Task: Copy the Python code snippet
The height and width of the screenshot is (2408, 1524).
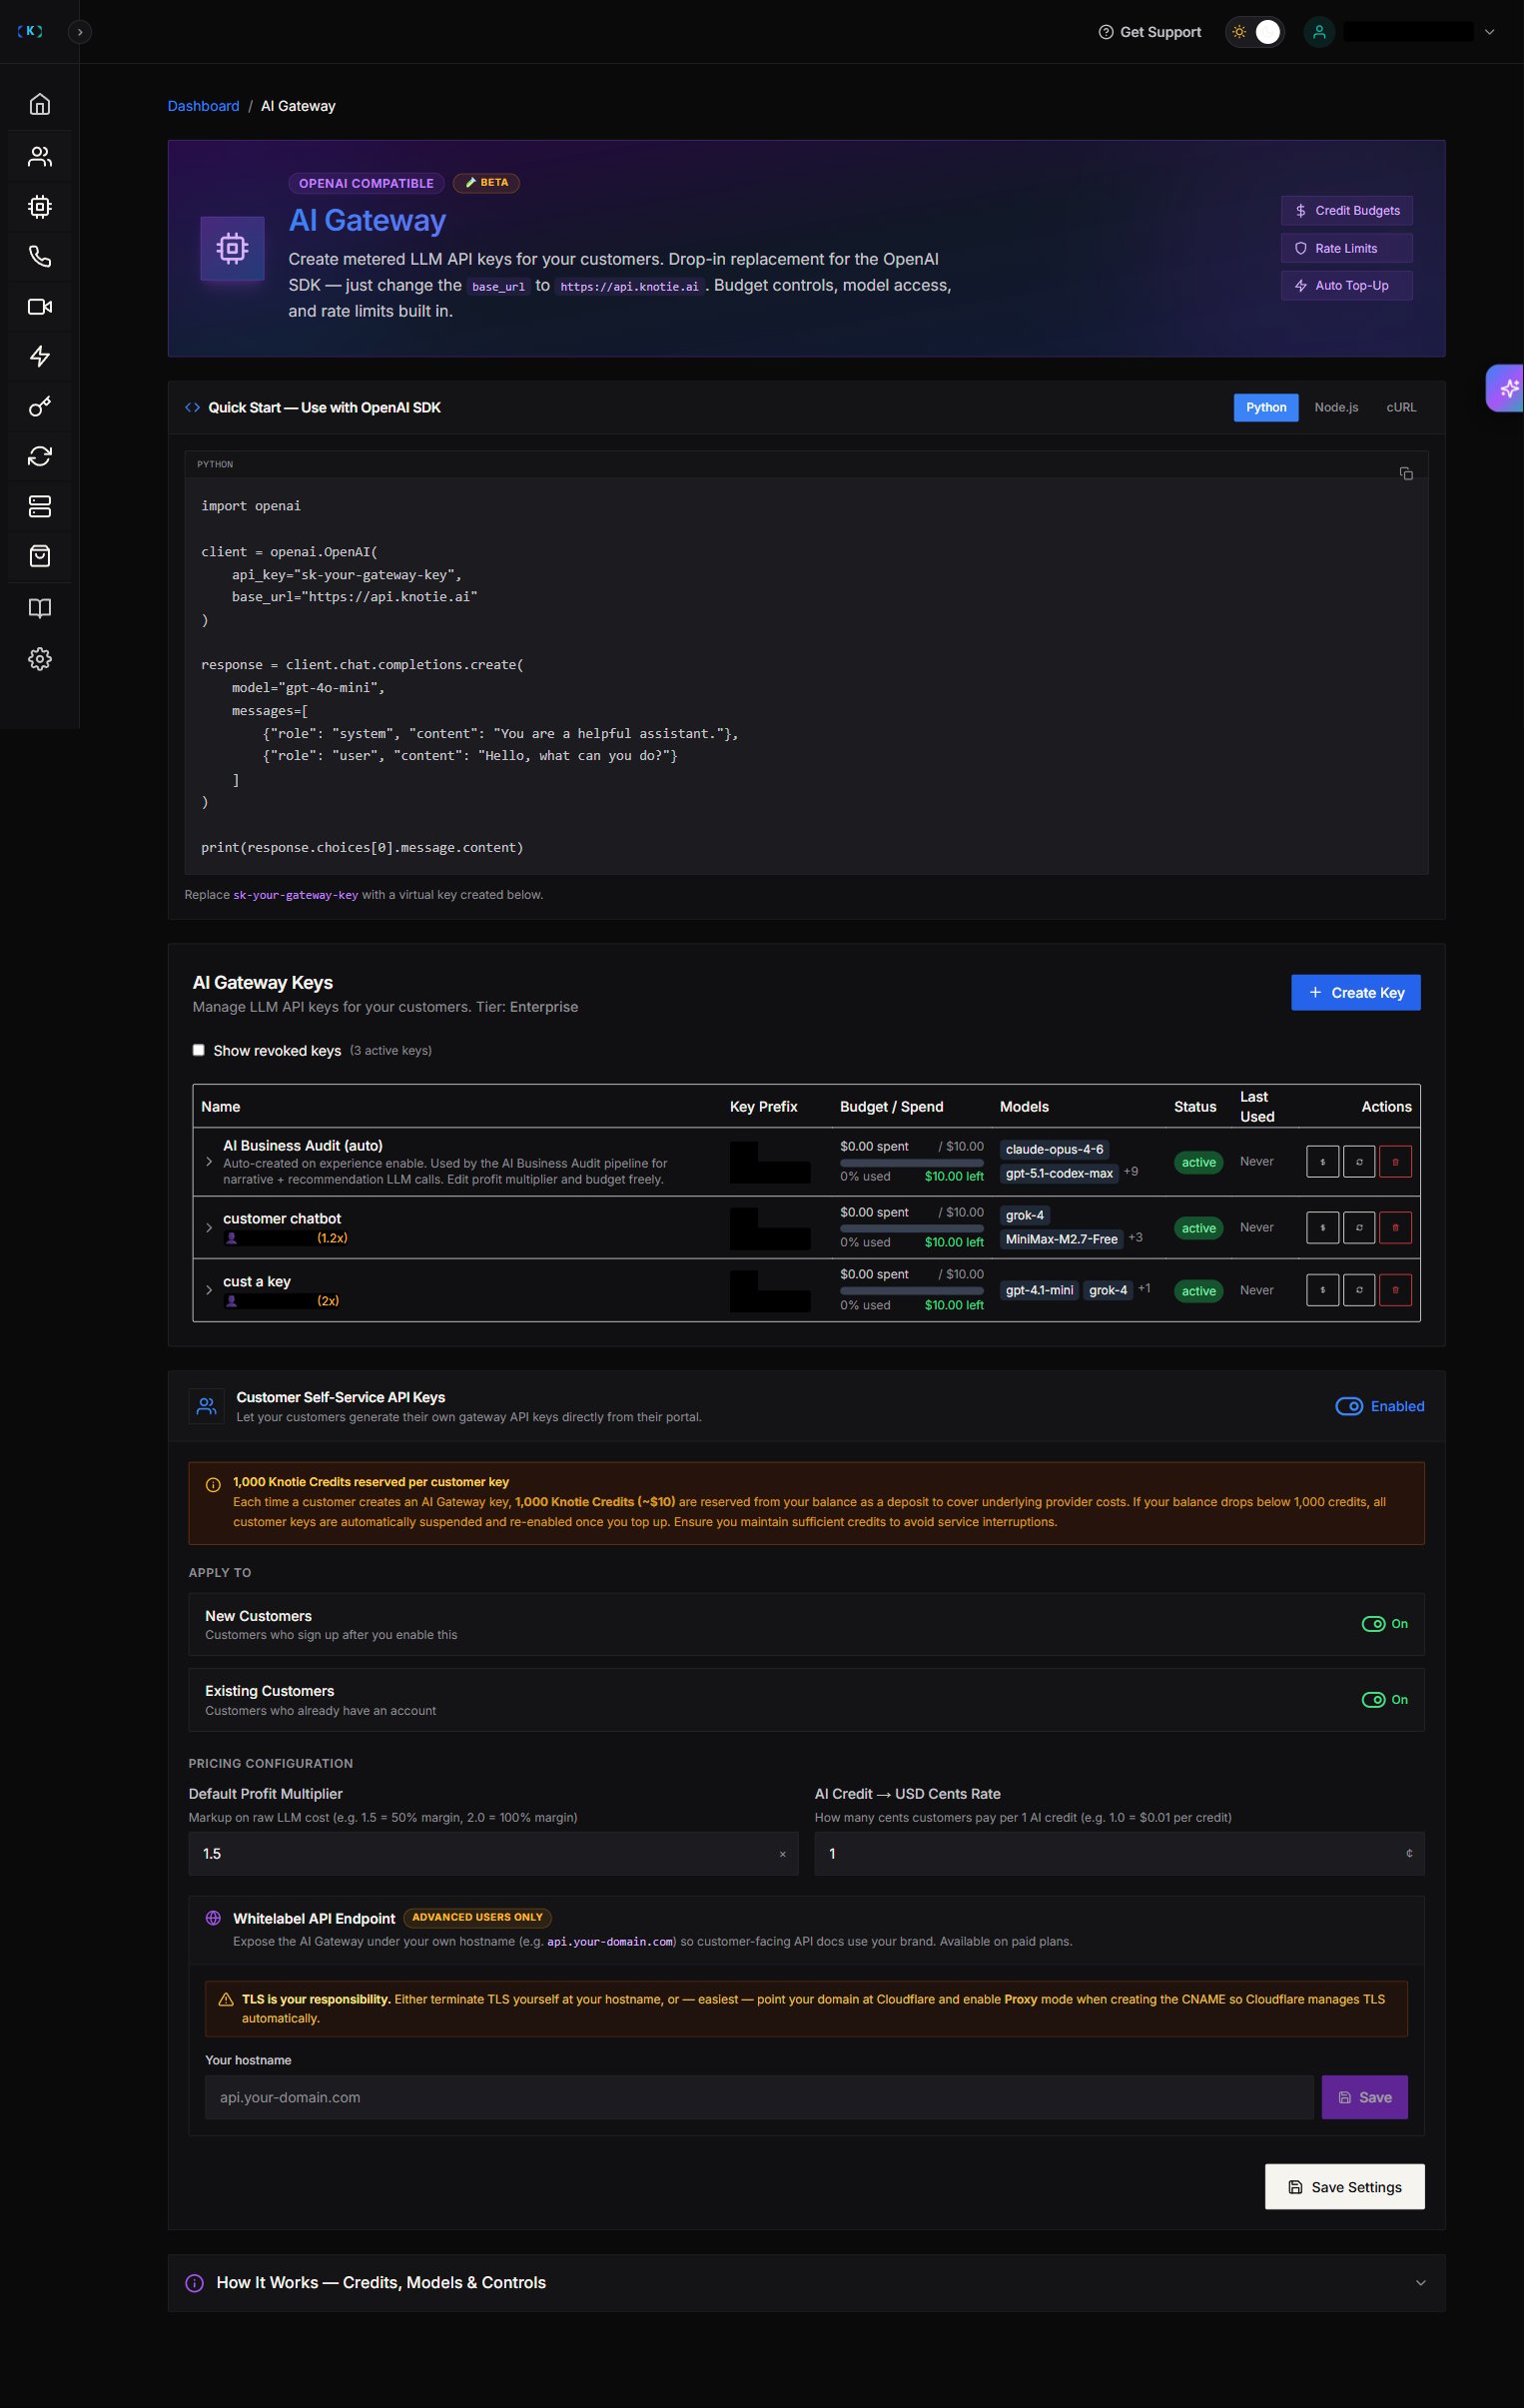Action: (x=1405, y=473)
